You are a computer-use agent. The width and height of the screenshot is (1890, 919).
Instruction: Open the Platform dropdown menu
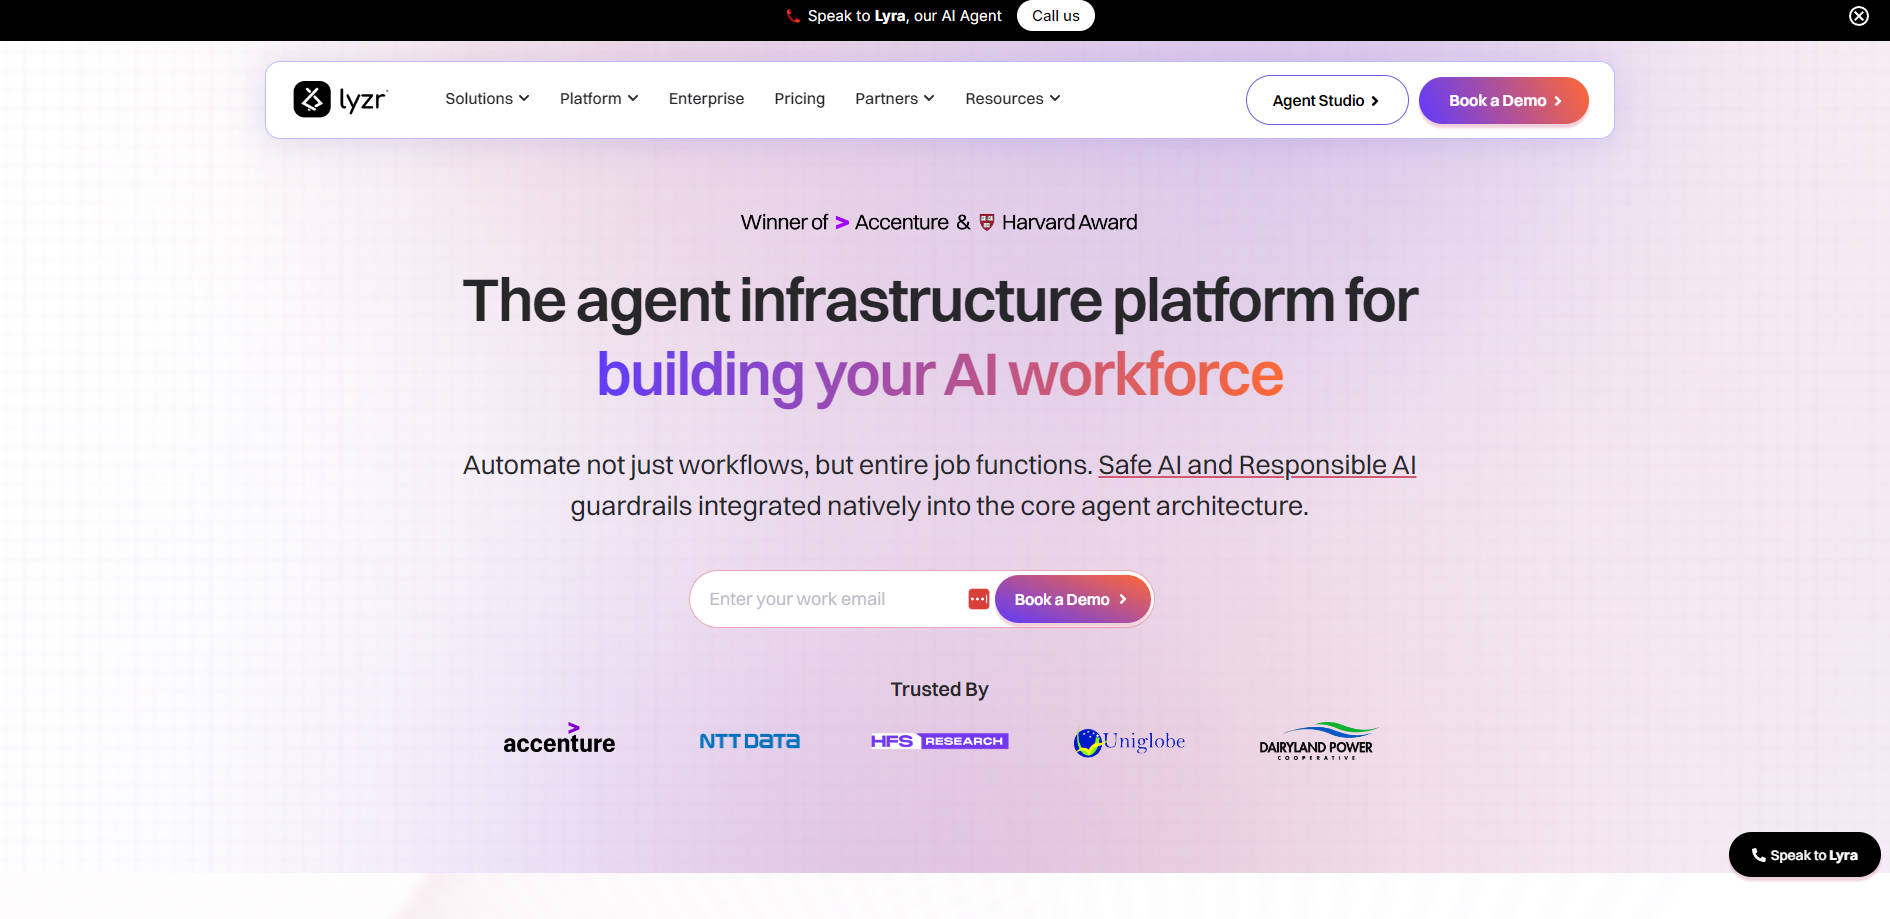598,99
